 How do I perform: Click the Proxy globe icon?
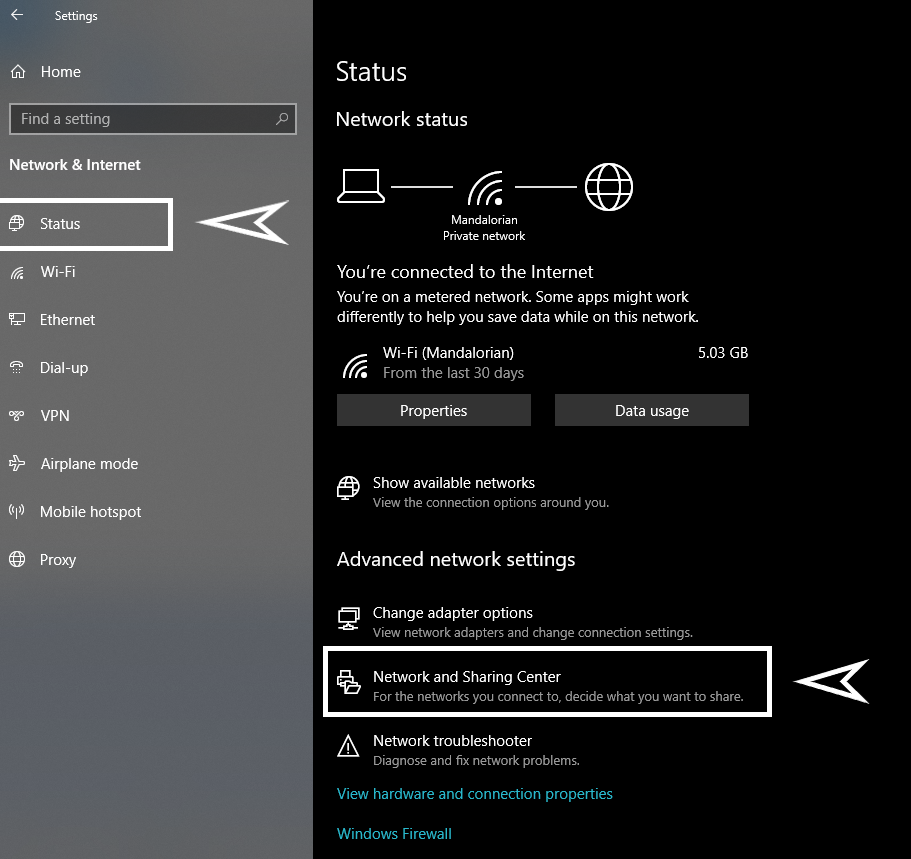[17, 559]
